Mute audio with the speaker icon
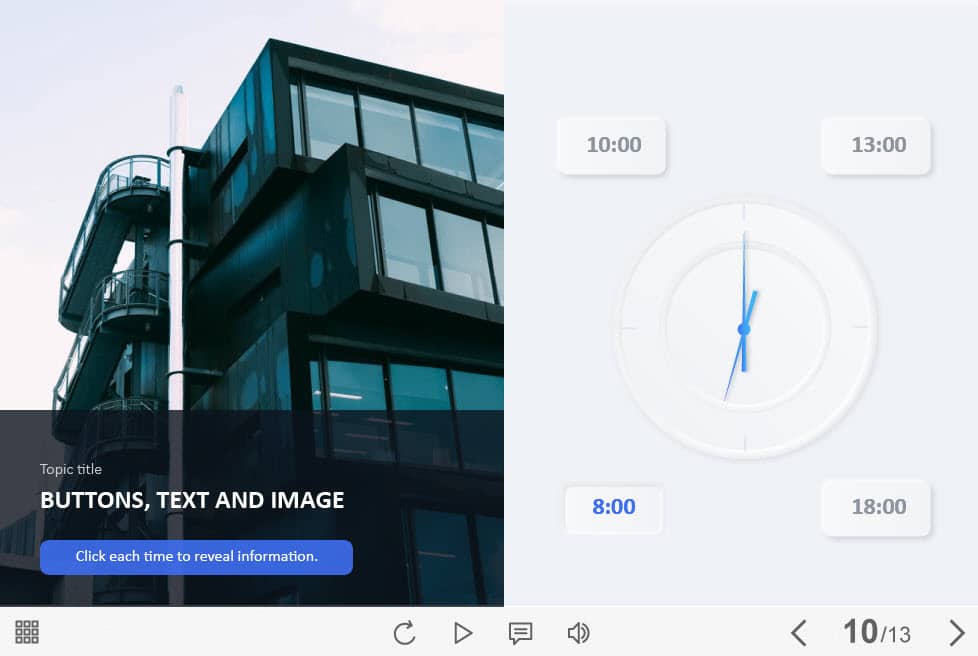 point(578,632)
